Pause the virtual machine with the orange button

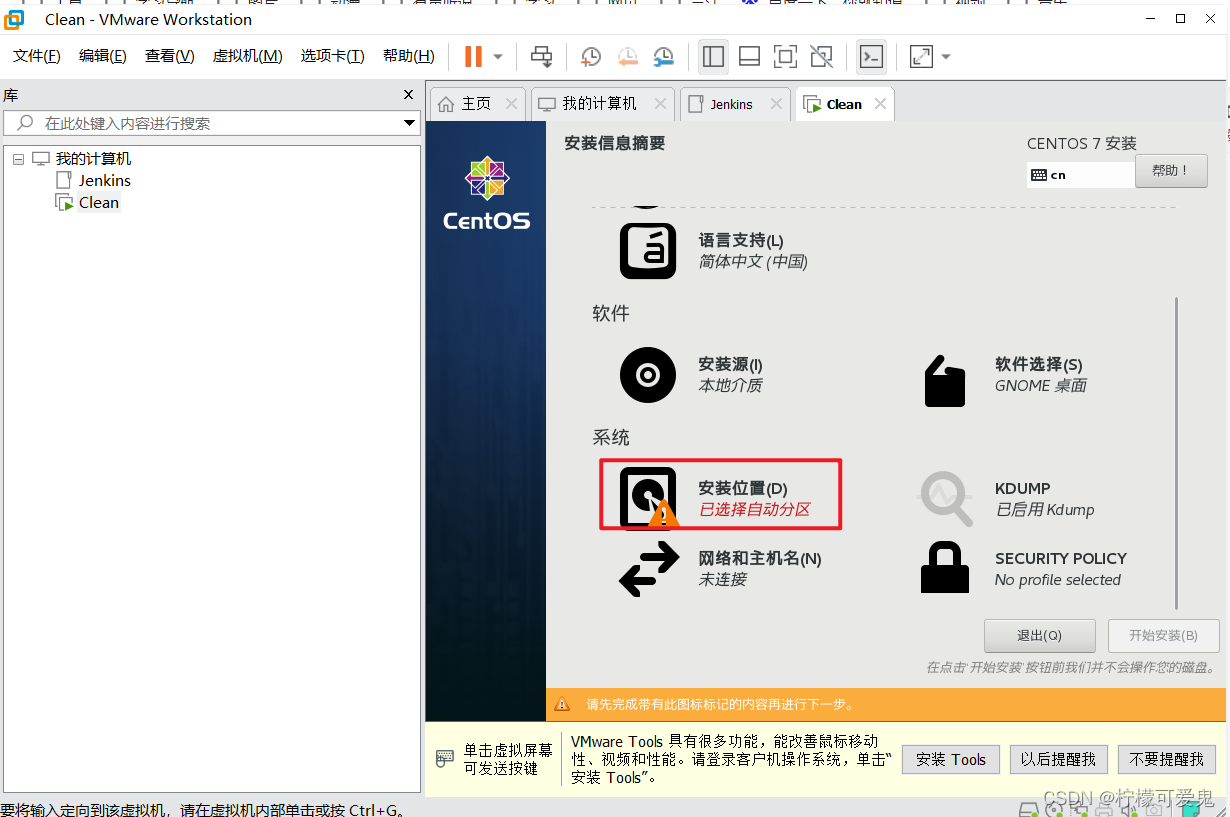pos(473,57)
